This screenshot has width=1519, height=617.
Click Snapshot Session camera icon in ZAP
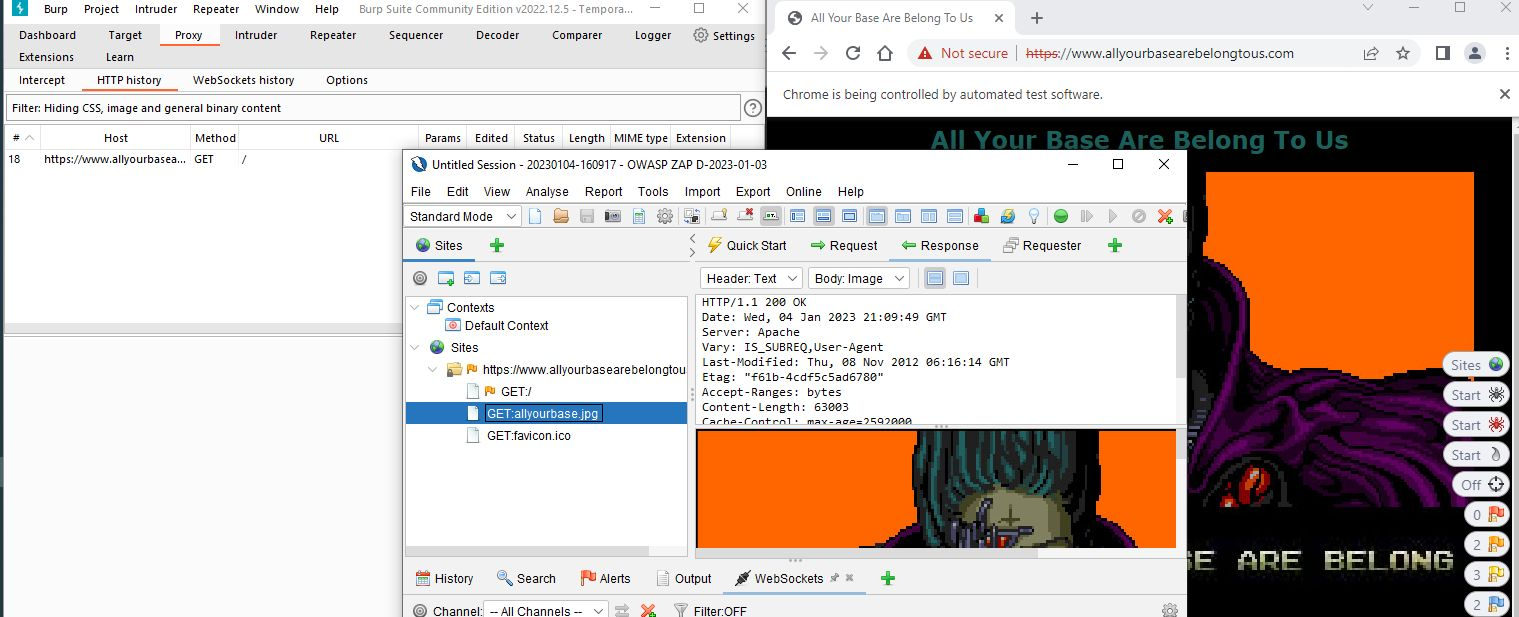tap(613, 216)
